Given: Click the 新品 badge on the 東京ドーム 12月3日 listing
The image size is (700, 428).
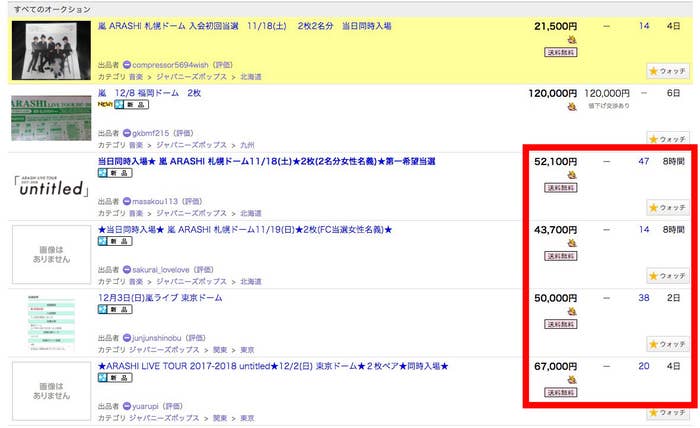Looking at the screenshot, I should pyautogui.click(x=115, y=309).
